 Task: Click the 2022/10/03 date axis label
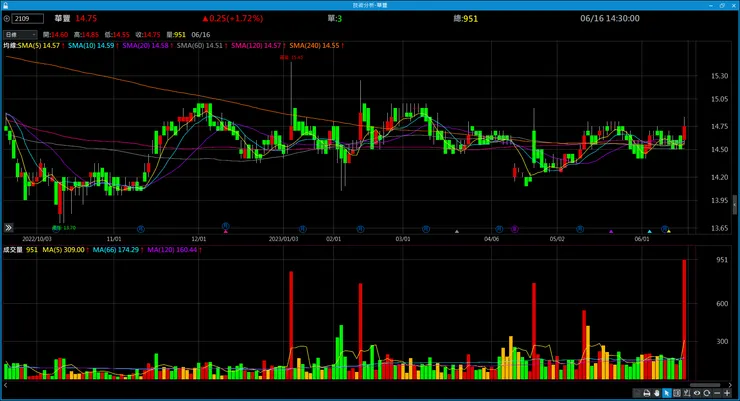[x=37, y=239]
